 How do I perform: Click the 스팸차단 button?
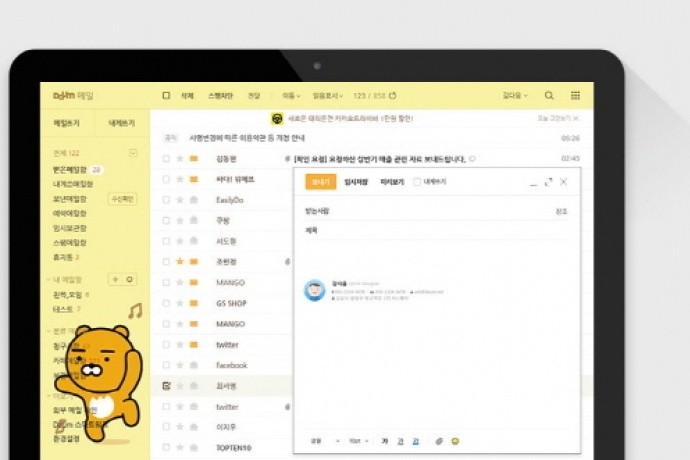(220, 96)
